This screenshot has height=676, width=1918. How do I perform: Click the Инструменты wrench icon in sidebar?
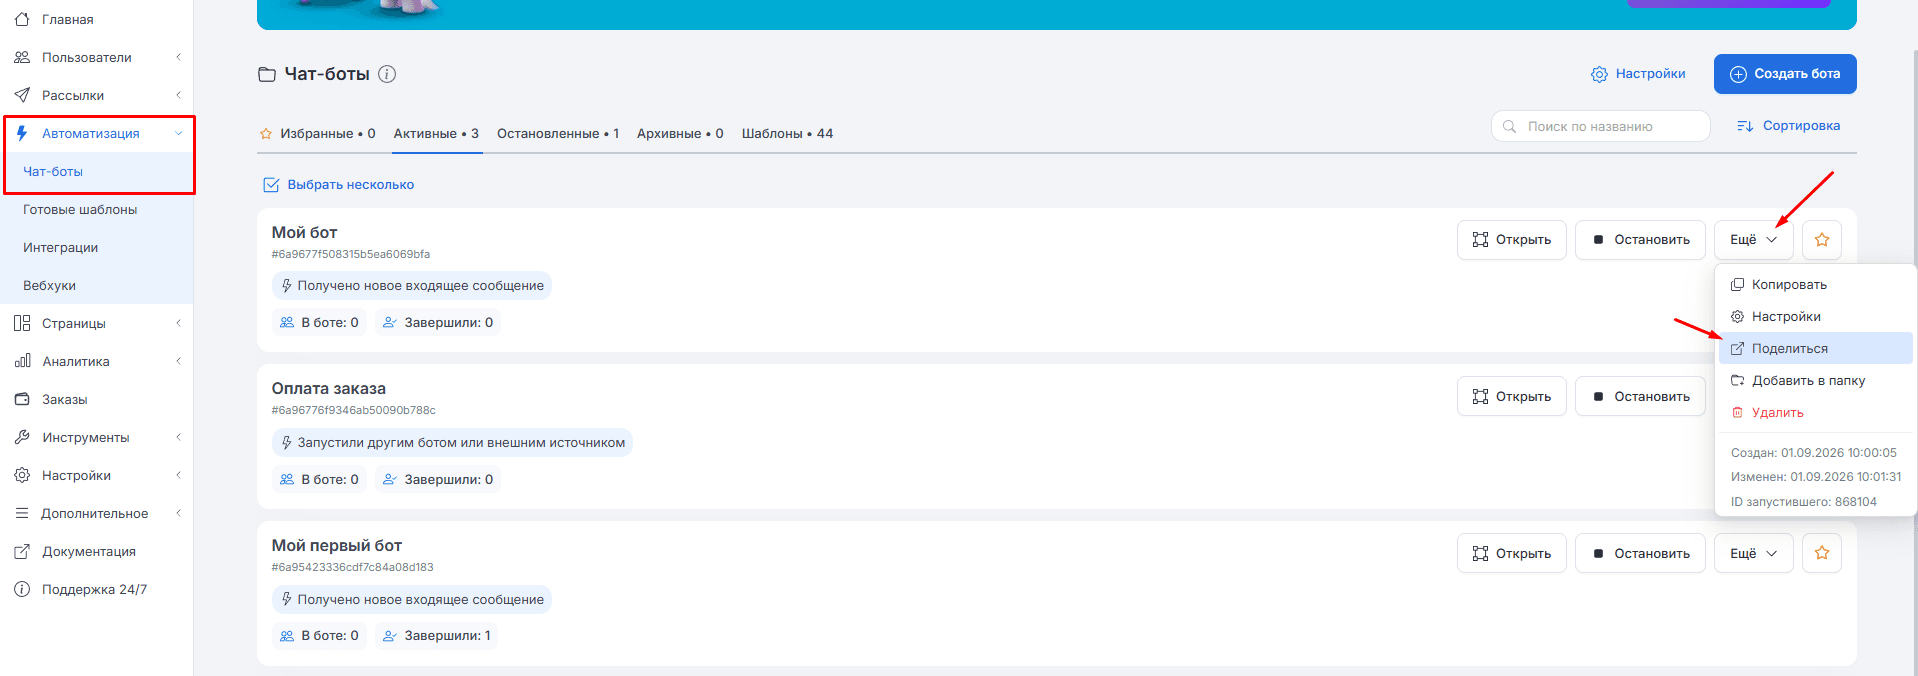[x=22, y=437]
